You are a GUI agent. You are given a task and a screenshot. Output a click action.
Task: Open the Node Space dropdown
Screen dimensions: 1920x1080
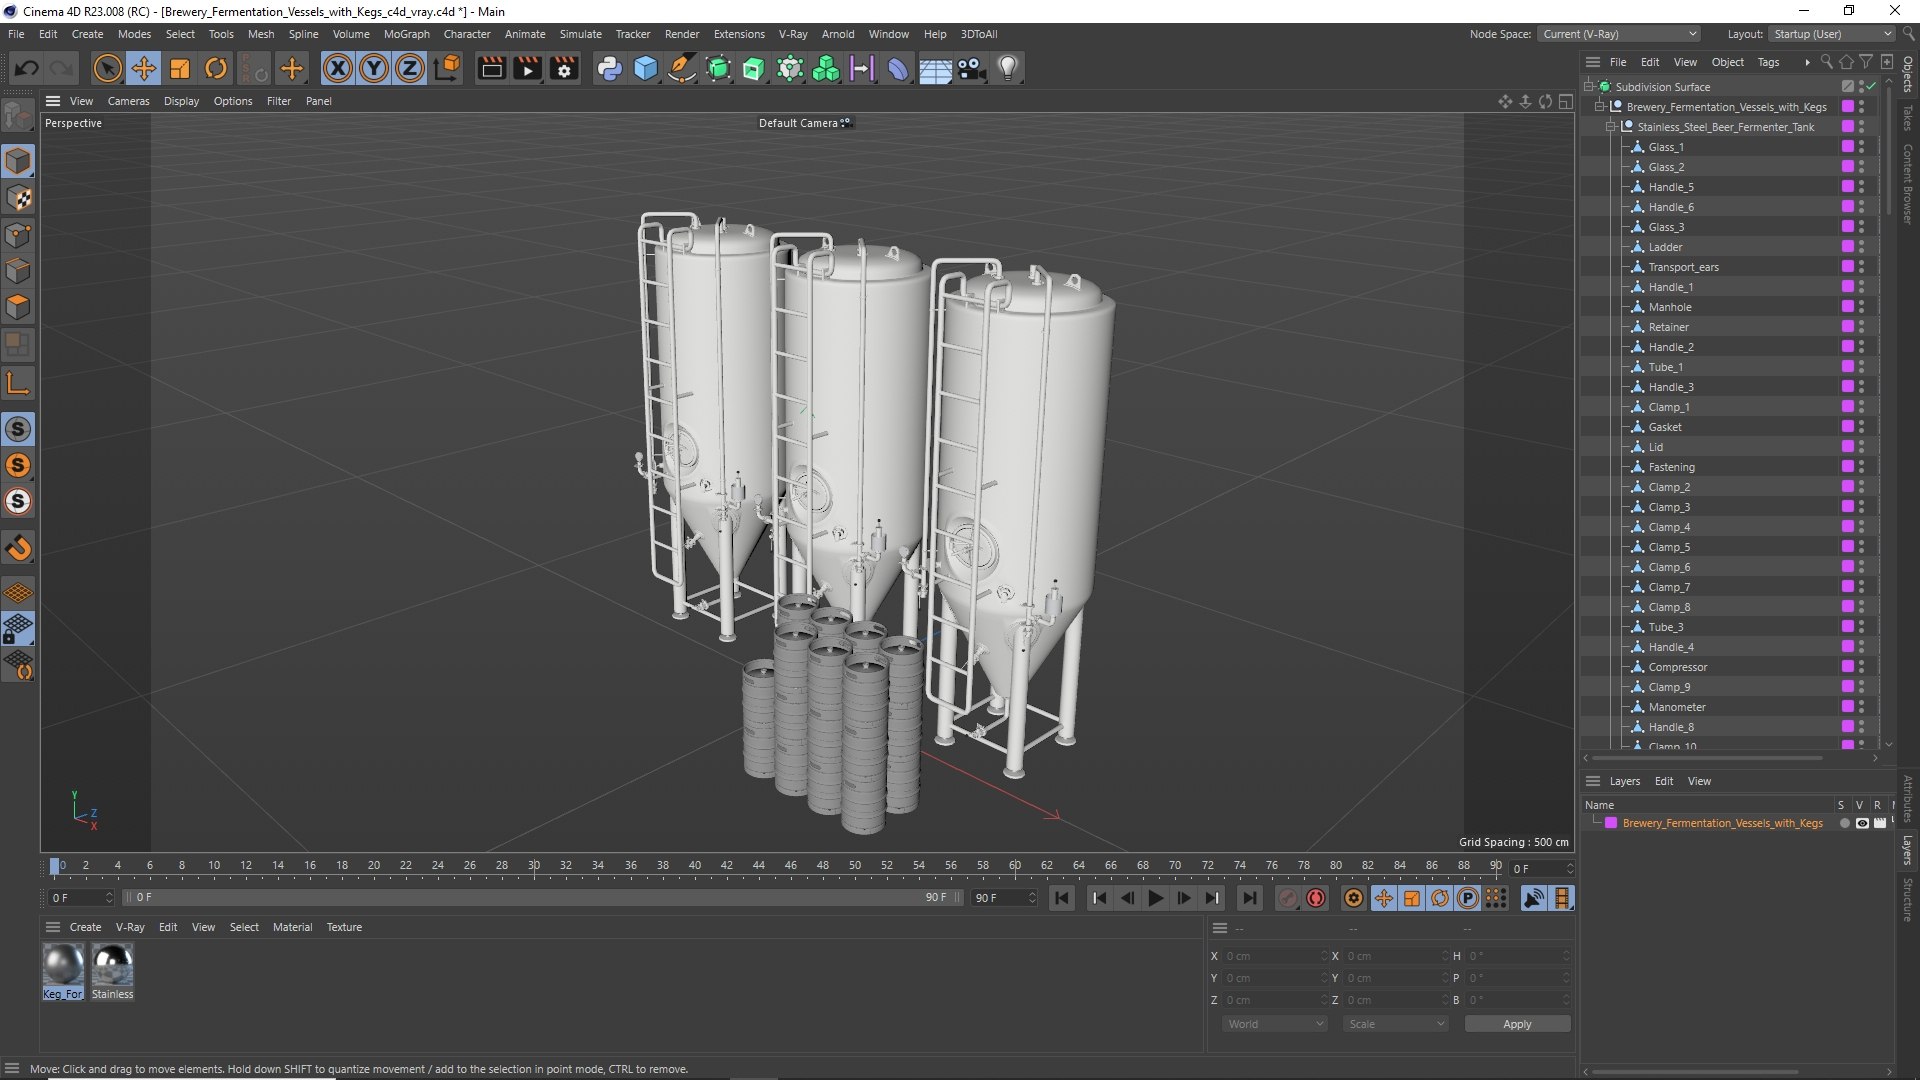coord(1618,34)
